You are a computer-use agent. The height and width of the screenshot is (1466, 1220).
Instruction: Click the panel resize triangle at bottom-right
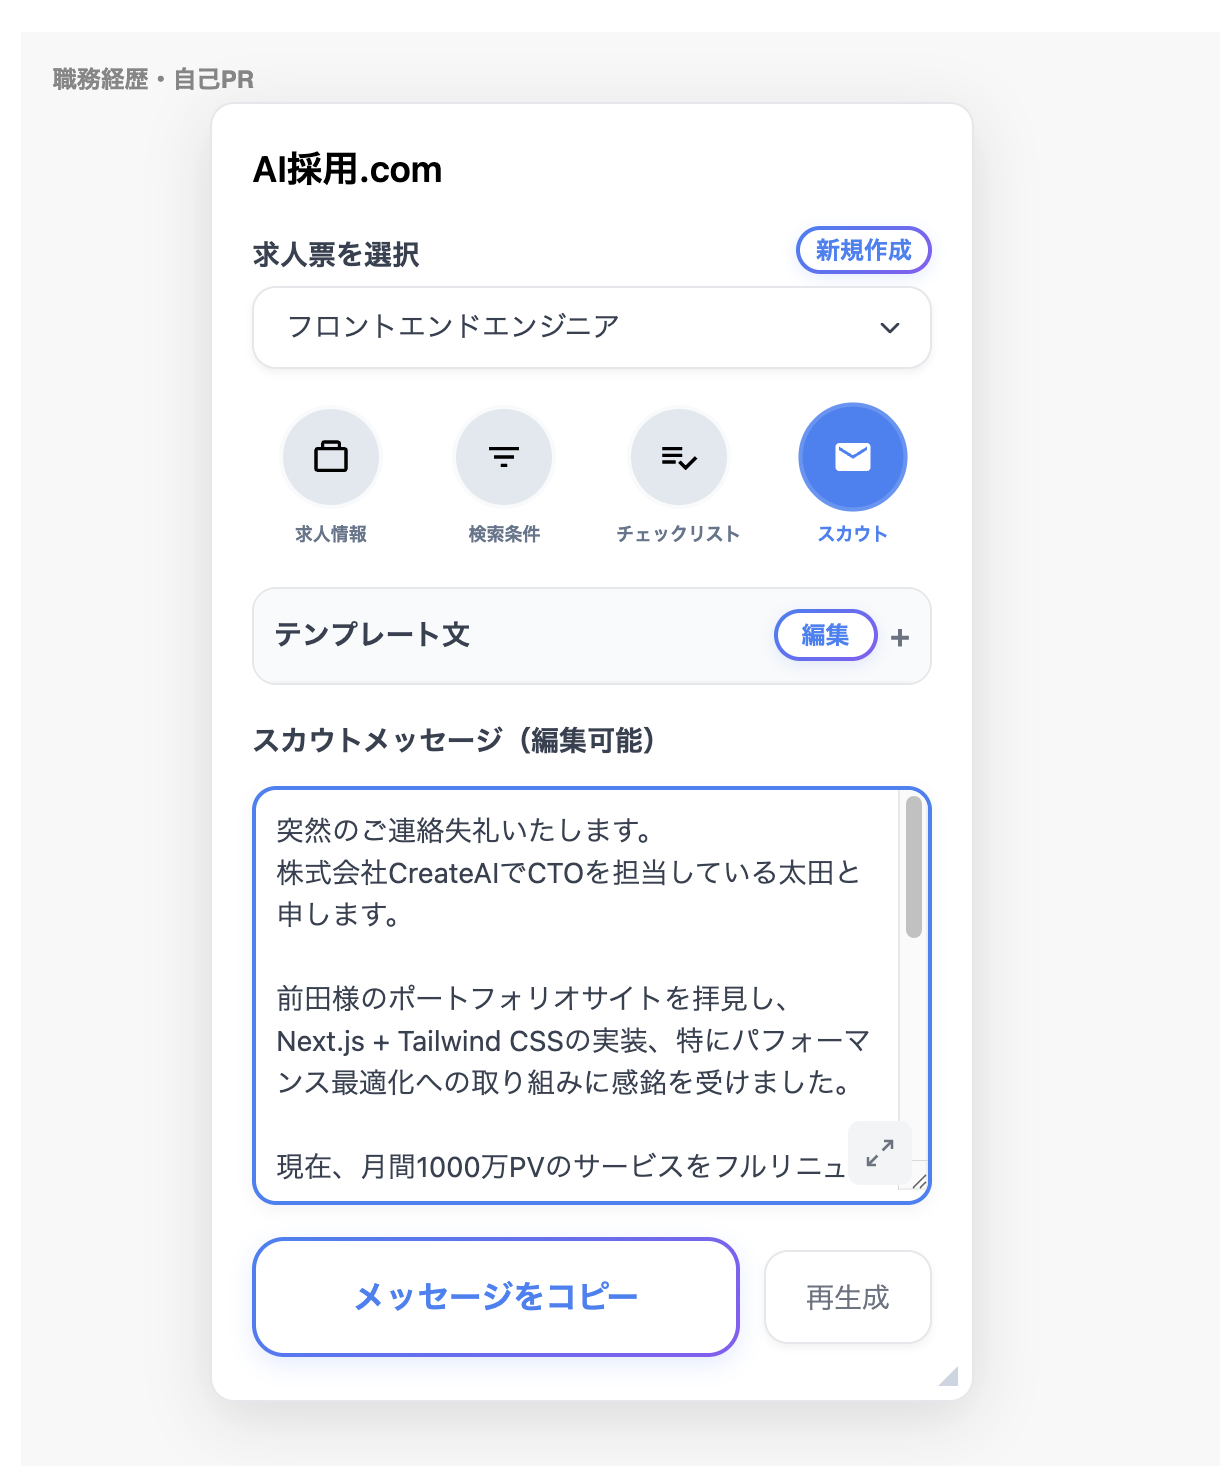coord(949,1376)
